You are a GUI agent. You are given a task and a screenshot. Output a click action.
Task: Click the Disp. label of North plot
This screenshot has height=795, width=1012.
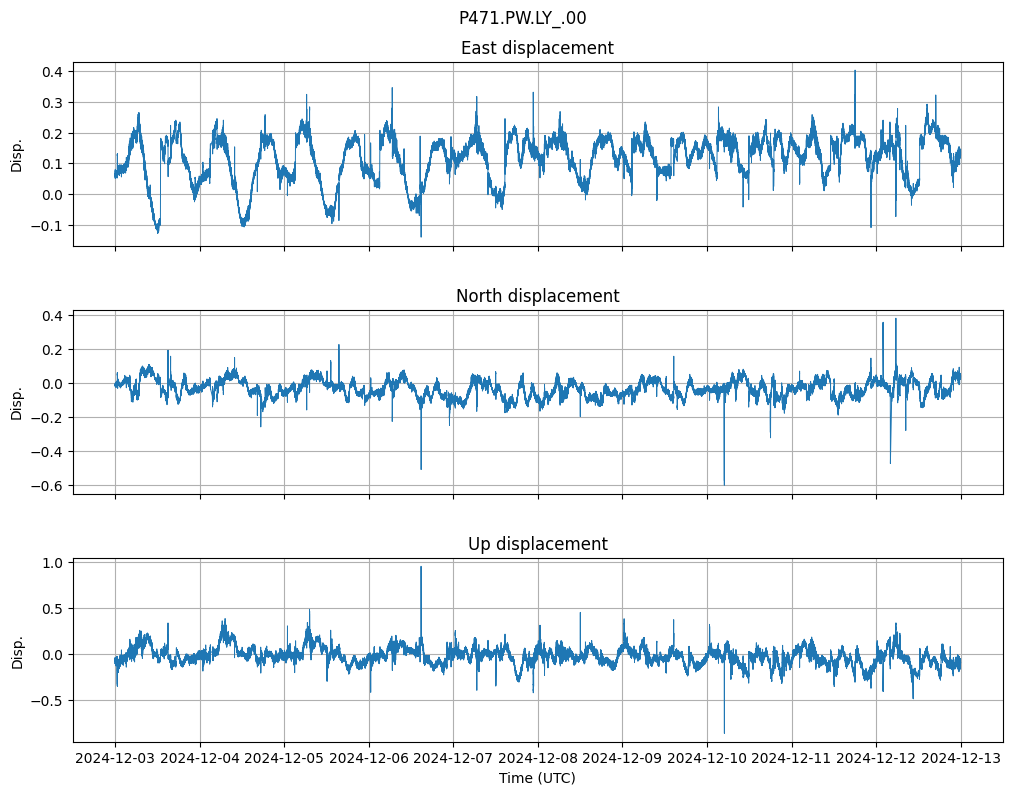click(x=17, y=402)
